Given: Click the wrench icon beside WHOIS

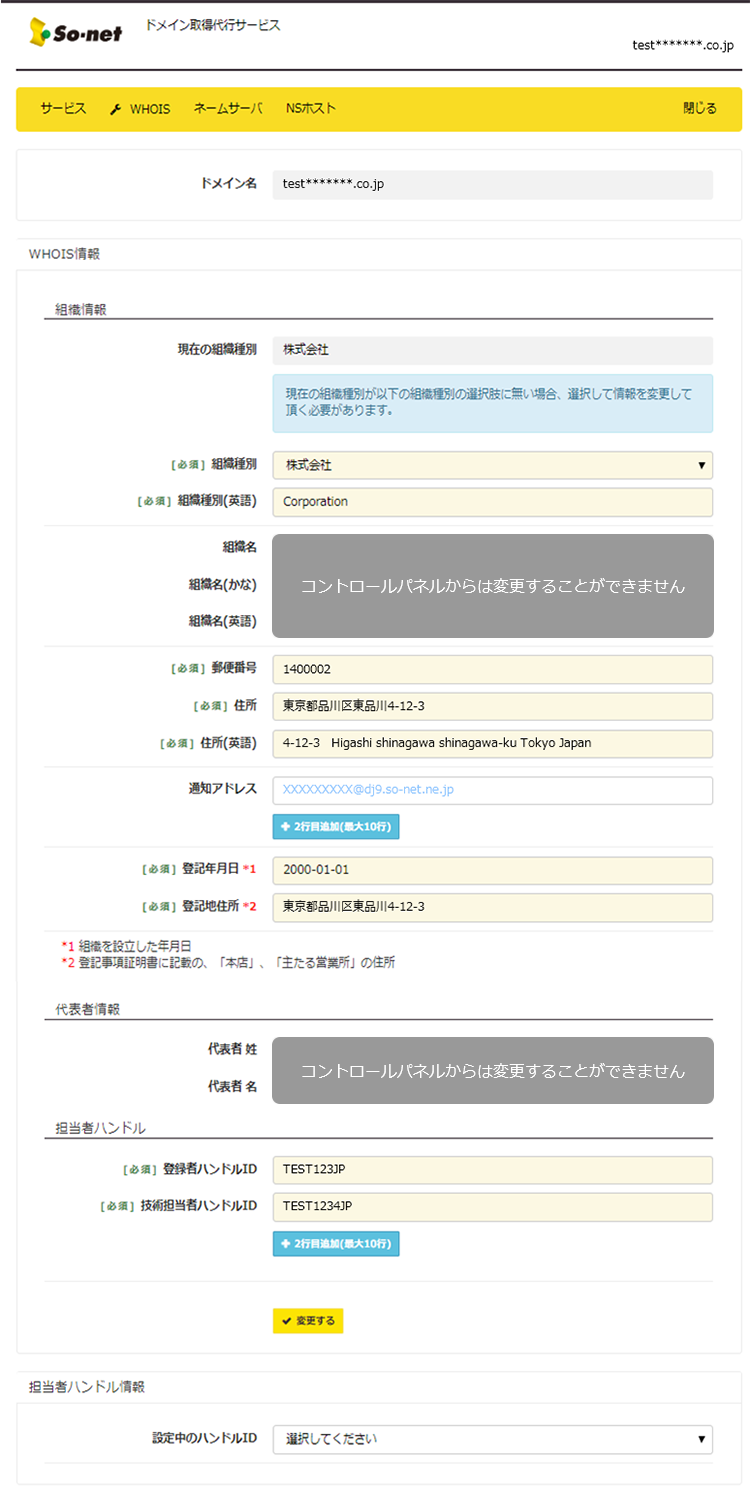Looking at the screenshot, I should [116, 109].
